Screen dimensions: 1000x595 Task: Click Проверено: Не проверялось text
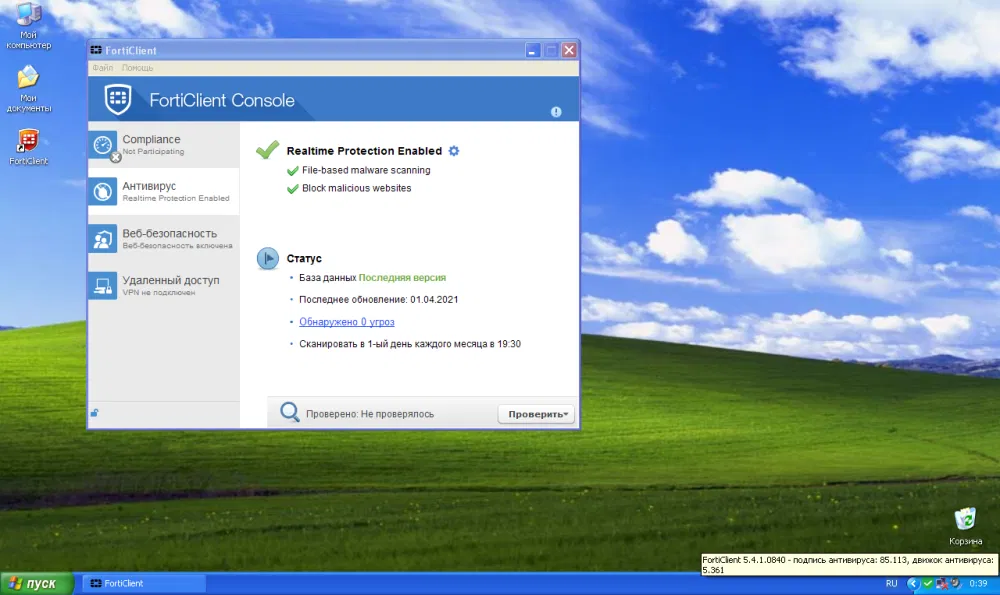(370, 414)
